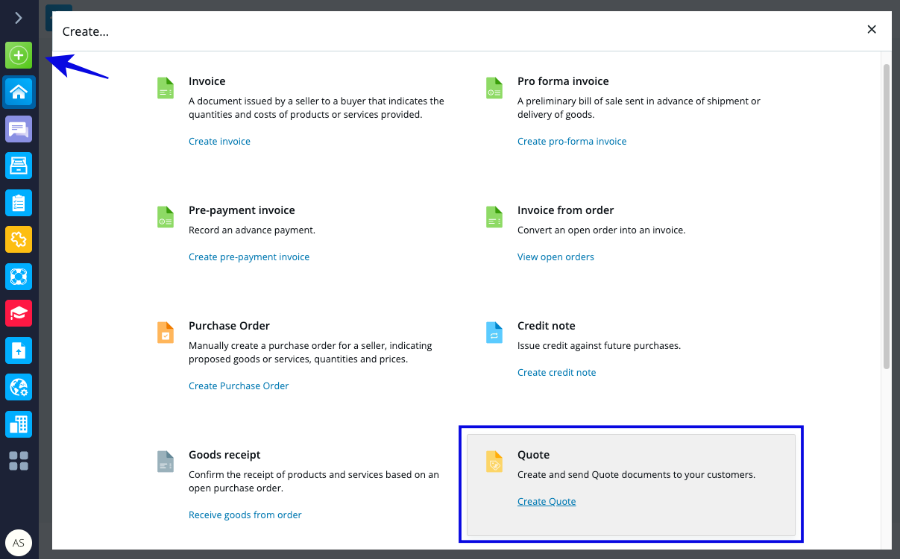Open the lifebuoy support icon in sidebar
Screen dimensions: 900x559
coord(19,276)
